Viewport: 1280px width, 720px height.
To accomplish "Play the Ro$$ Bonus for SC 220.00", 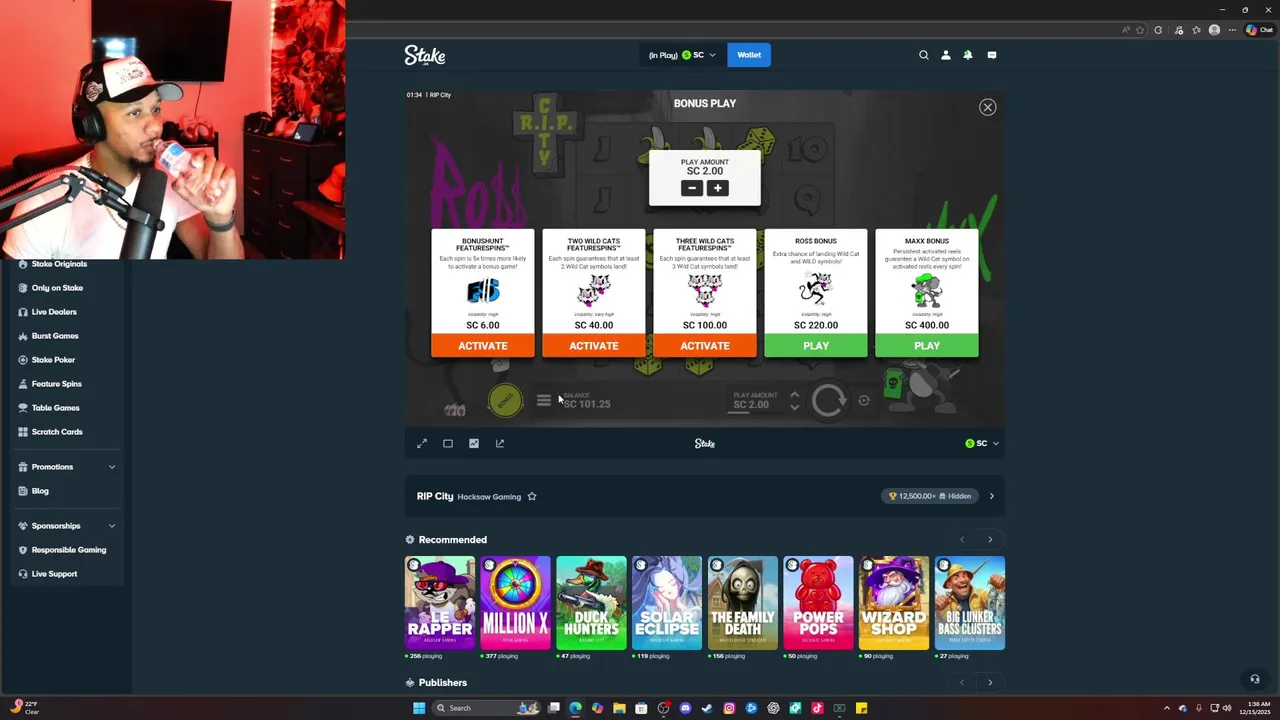I will click(816, 346).
